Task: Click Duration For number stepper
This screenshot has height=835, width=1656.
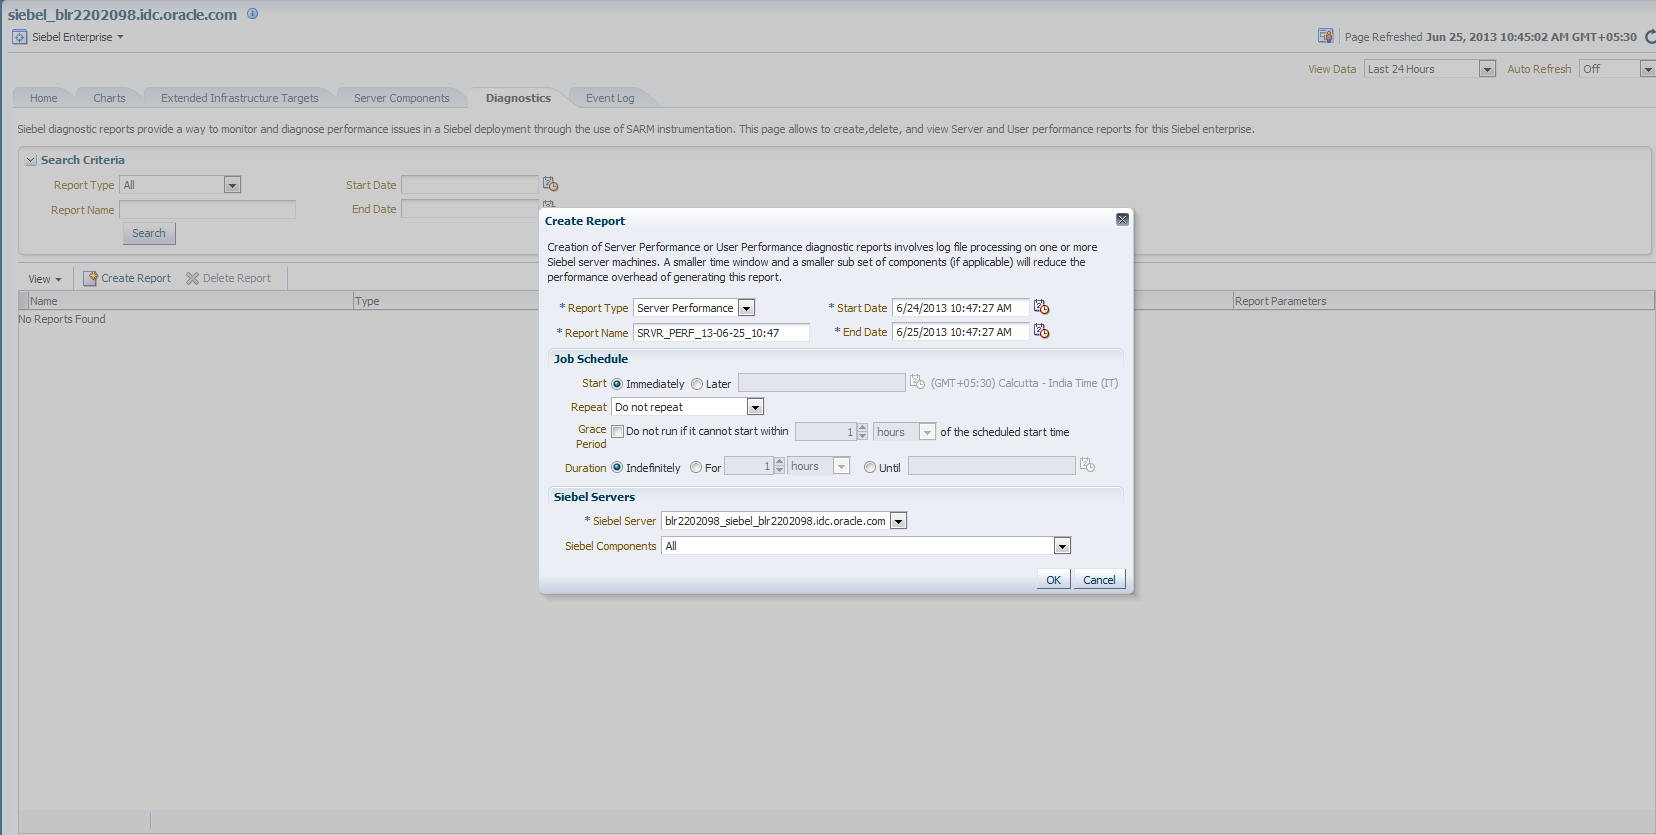Action: pos(780,466)
